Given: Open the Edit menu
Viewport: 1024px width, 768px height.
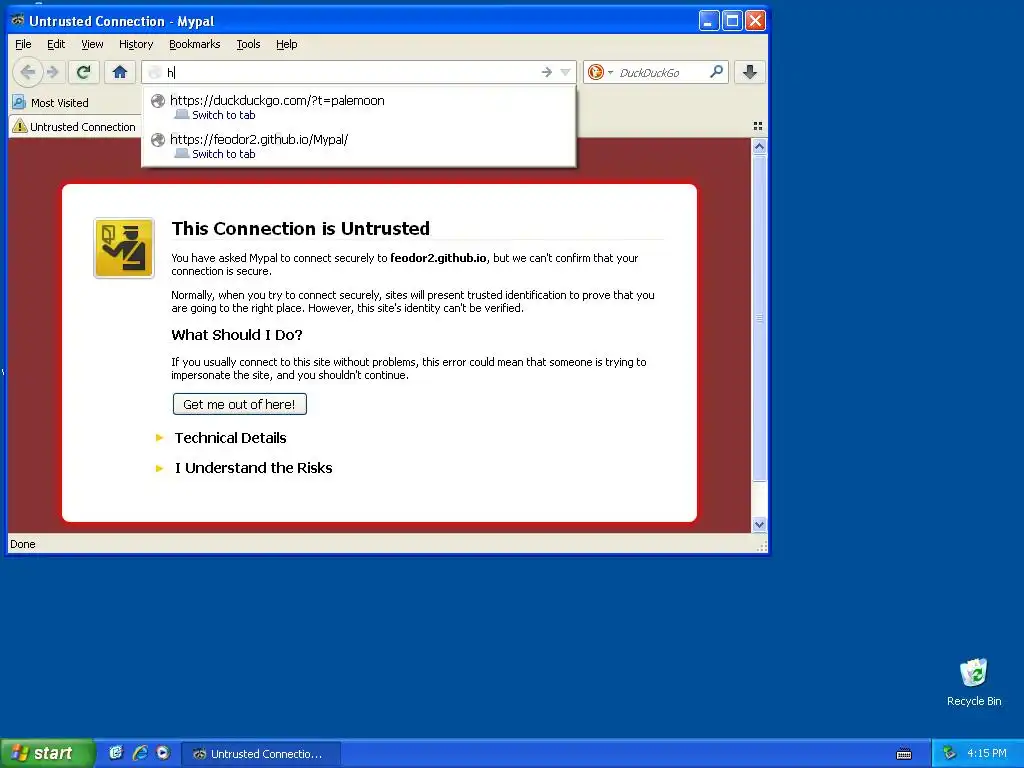Looking at the screenshot, I should click(x=56, y=44).
